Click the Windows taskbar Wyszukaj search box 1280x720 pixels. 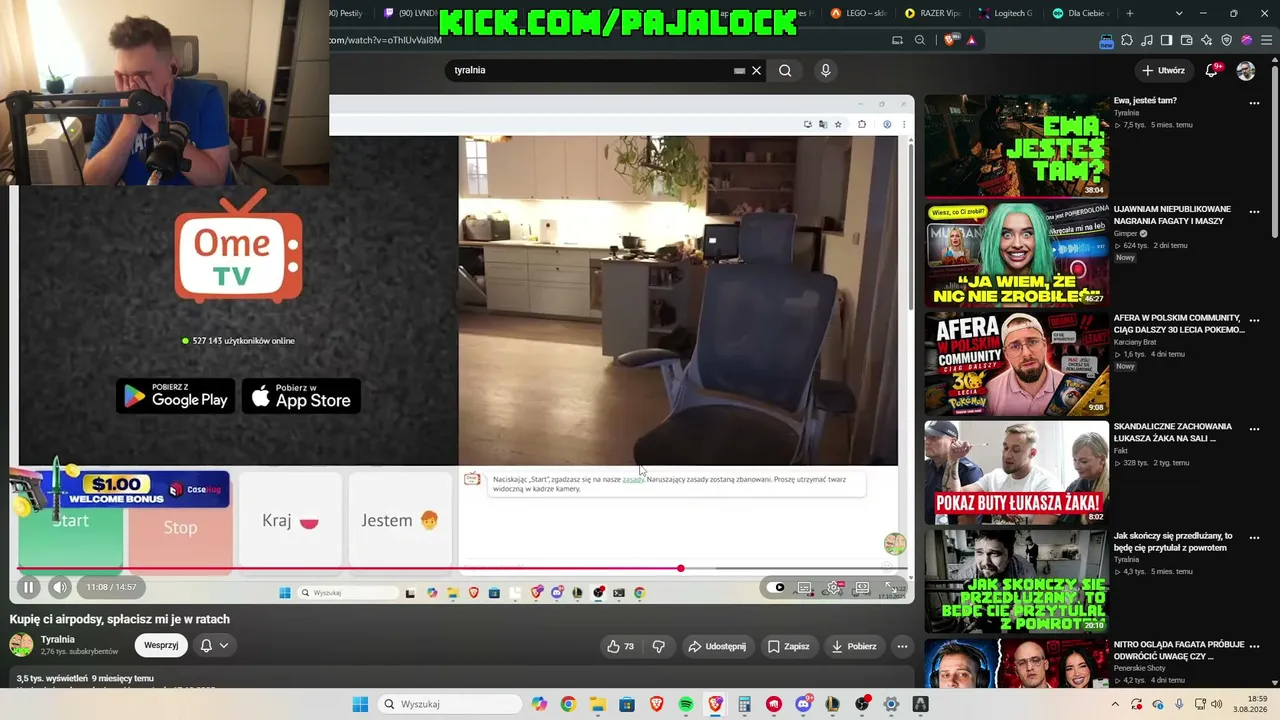(x=448, y=704)
